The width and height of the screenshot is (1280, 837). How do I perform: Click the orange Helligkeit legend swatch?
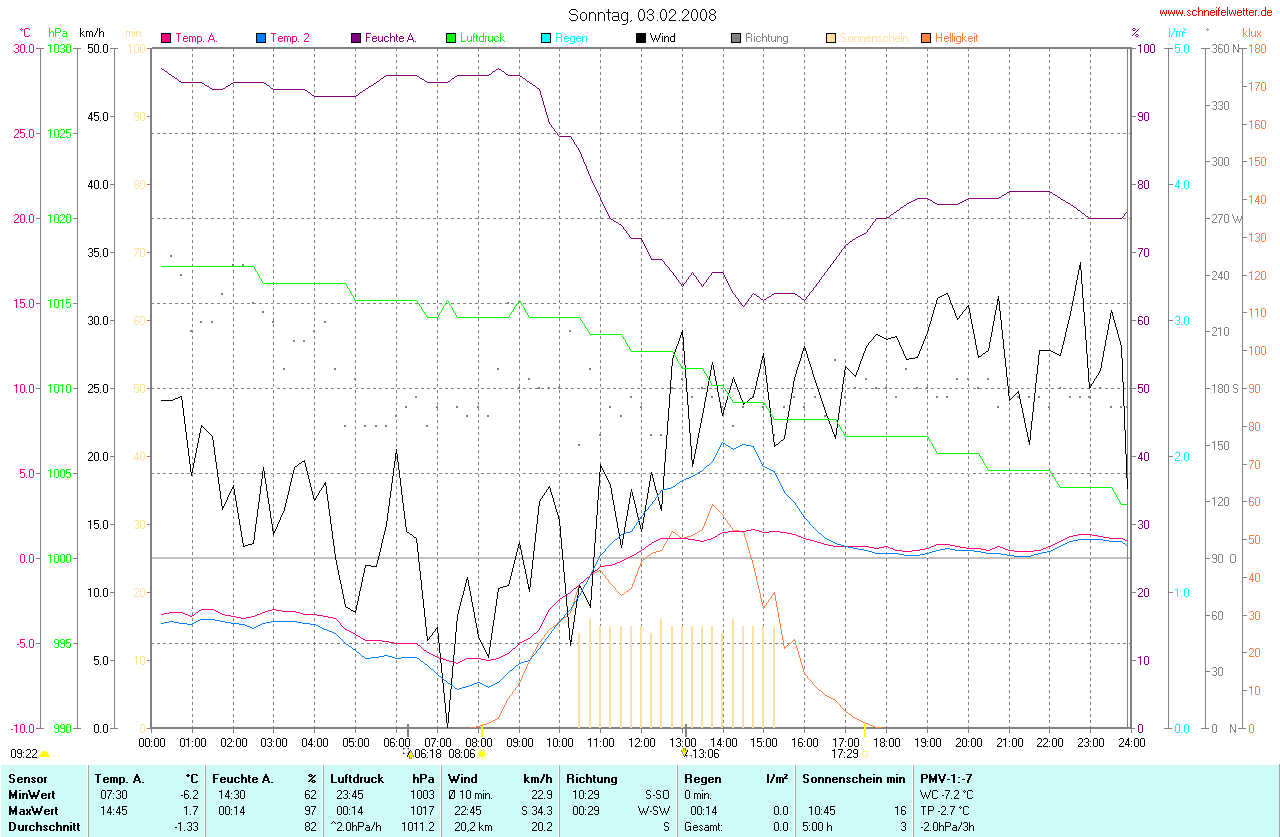[x=925, y=38]
